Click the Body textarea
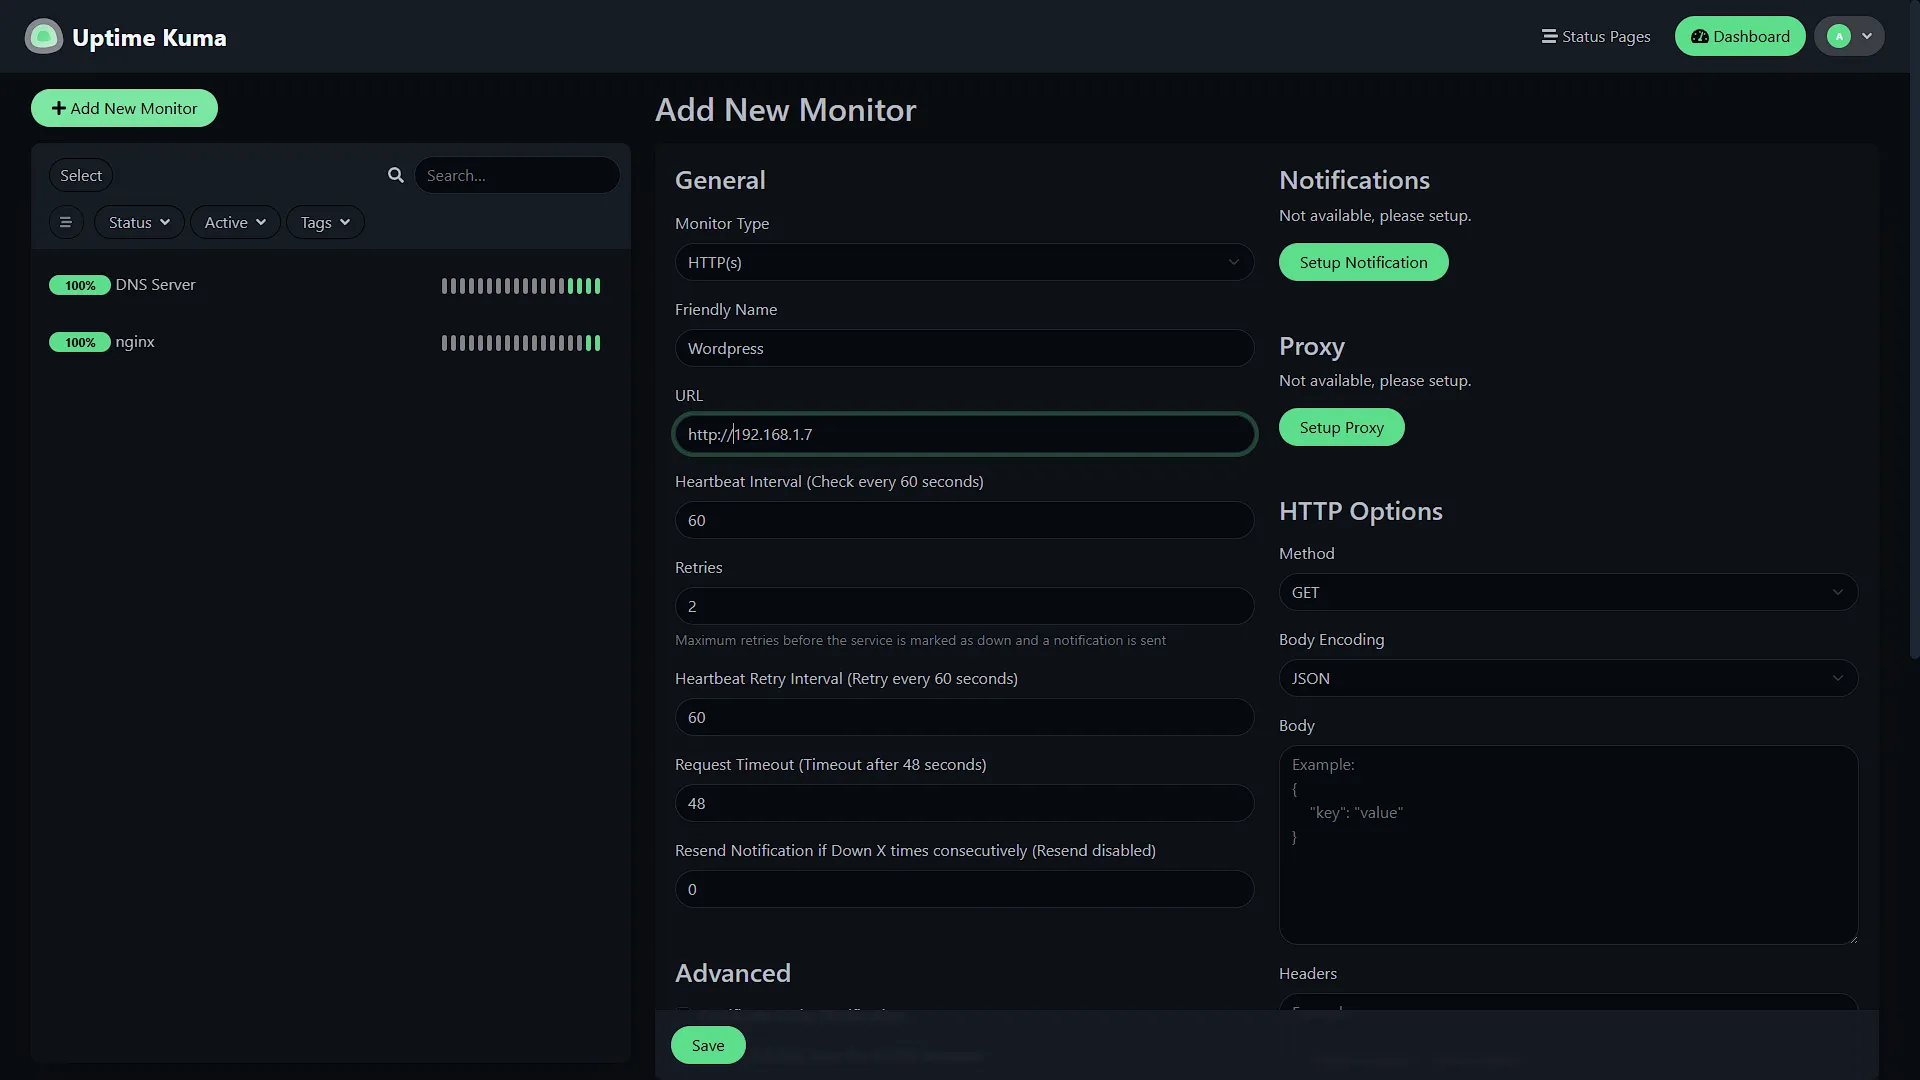1920x1080 pixels. pyautogui.click(x=1568, y=845)
